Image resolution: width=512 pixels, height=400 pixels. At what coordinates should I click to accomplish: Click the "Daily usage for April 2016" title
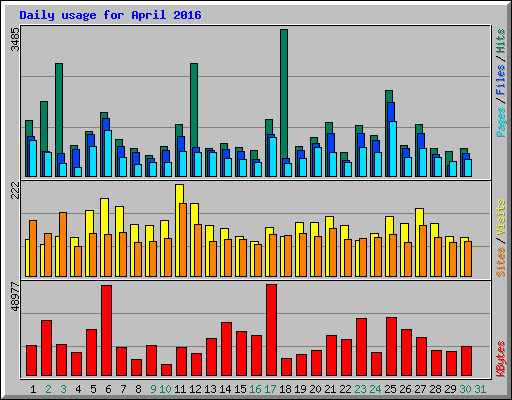[110, 15]
